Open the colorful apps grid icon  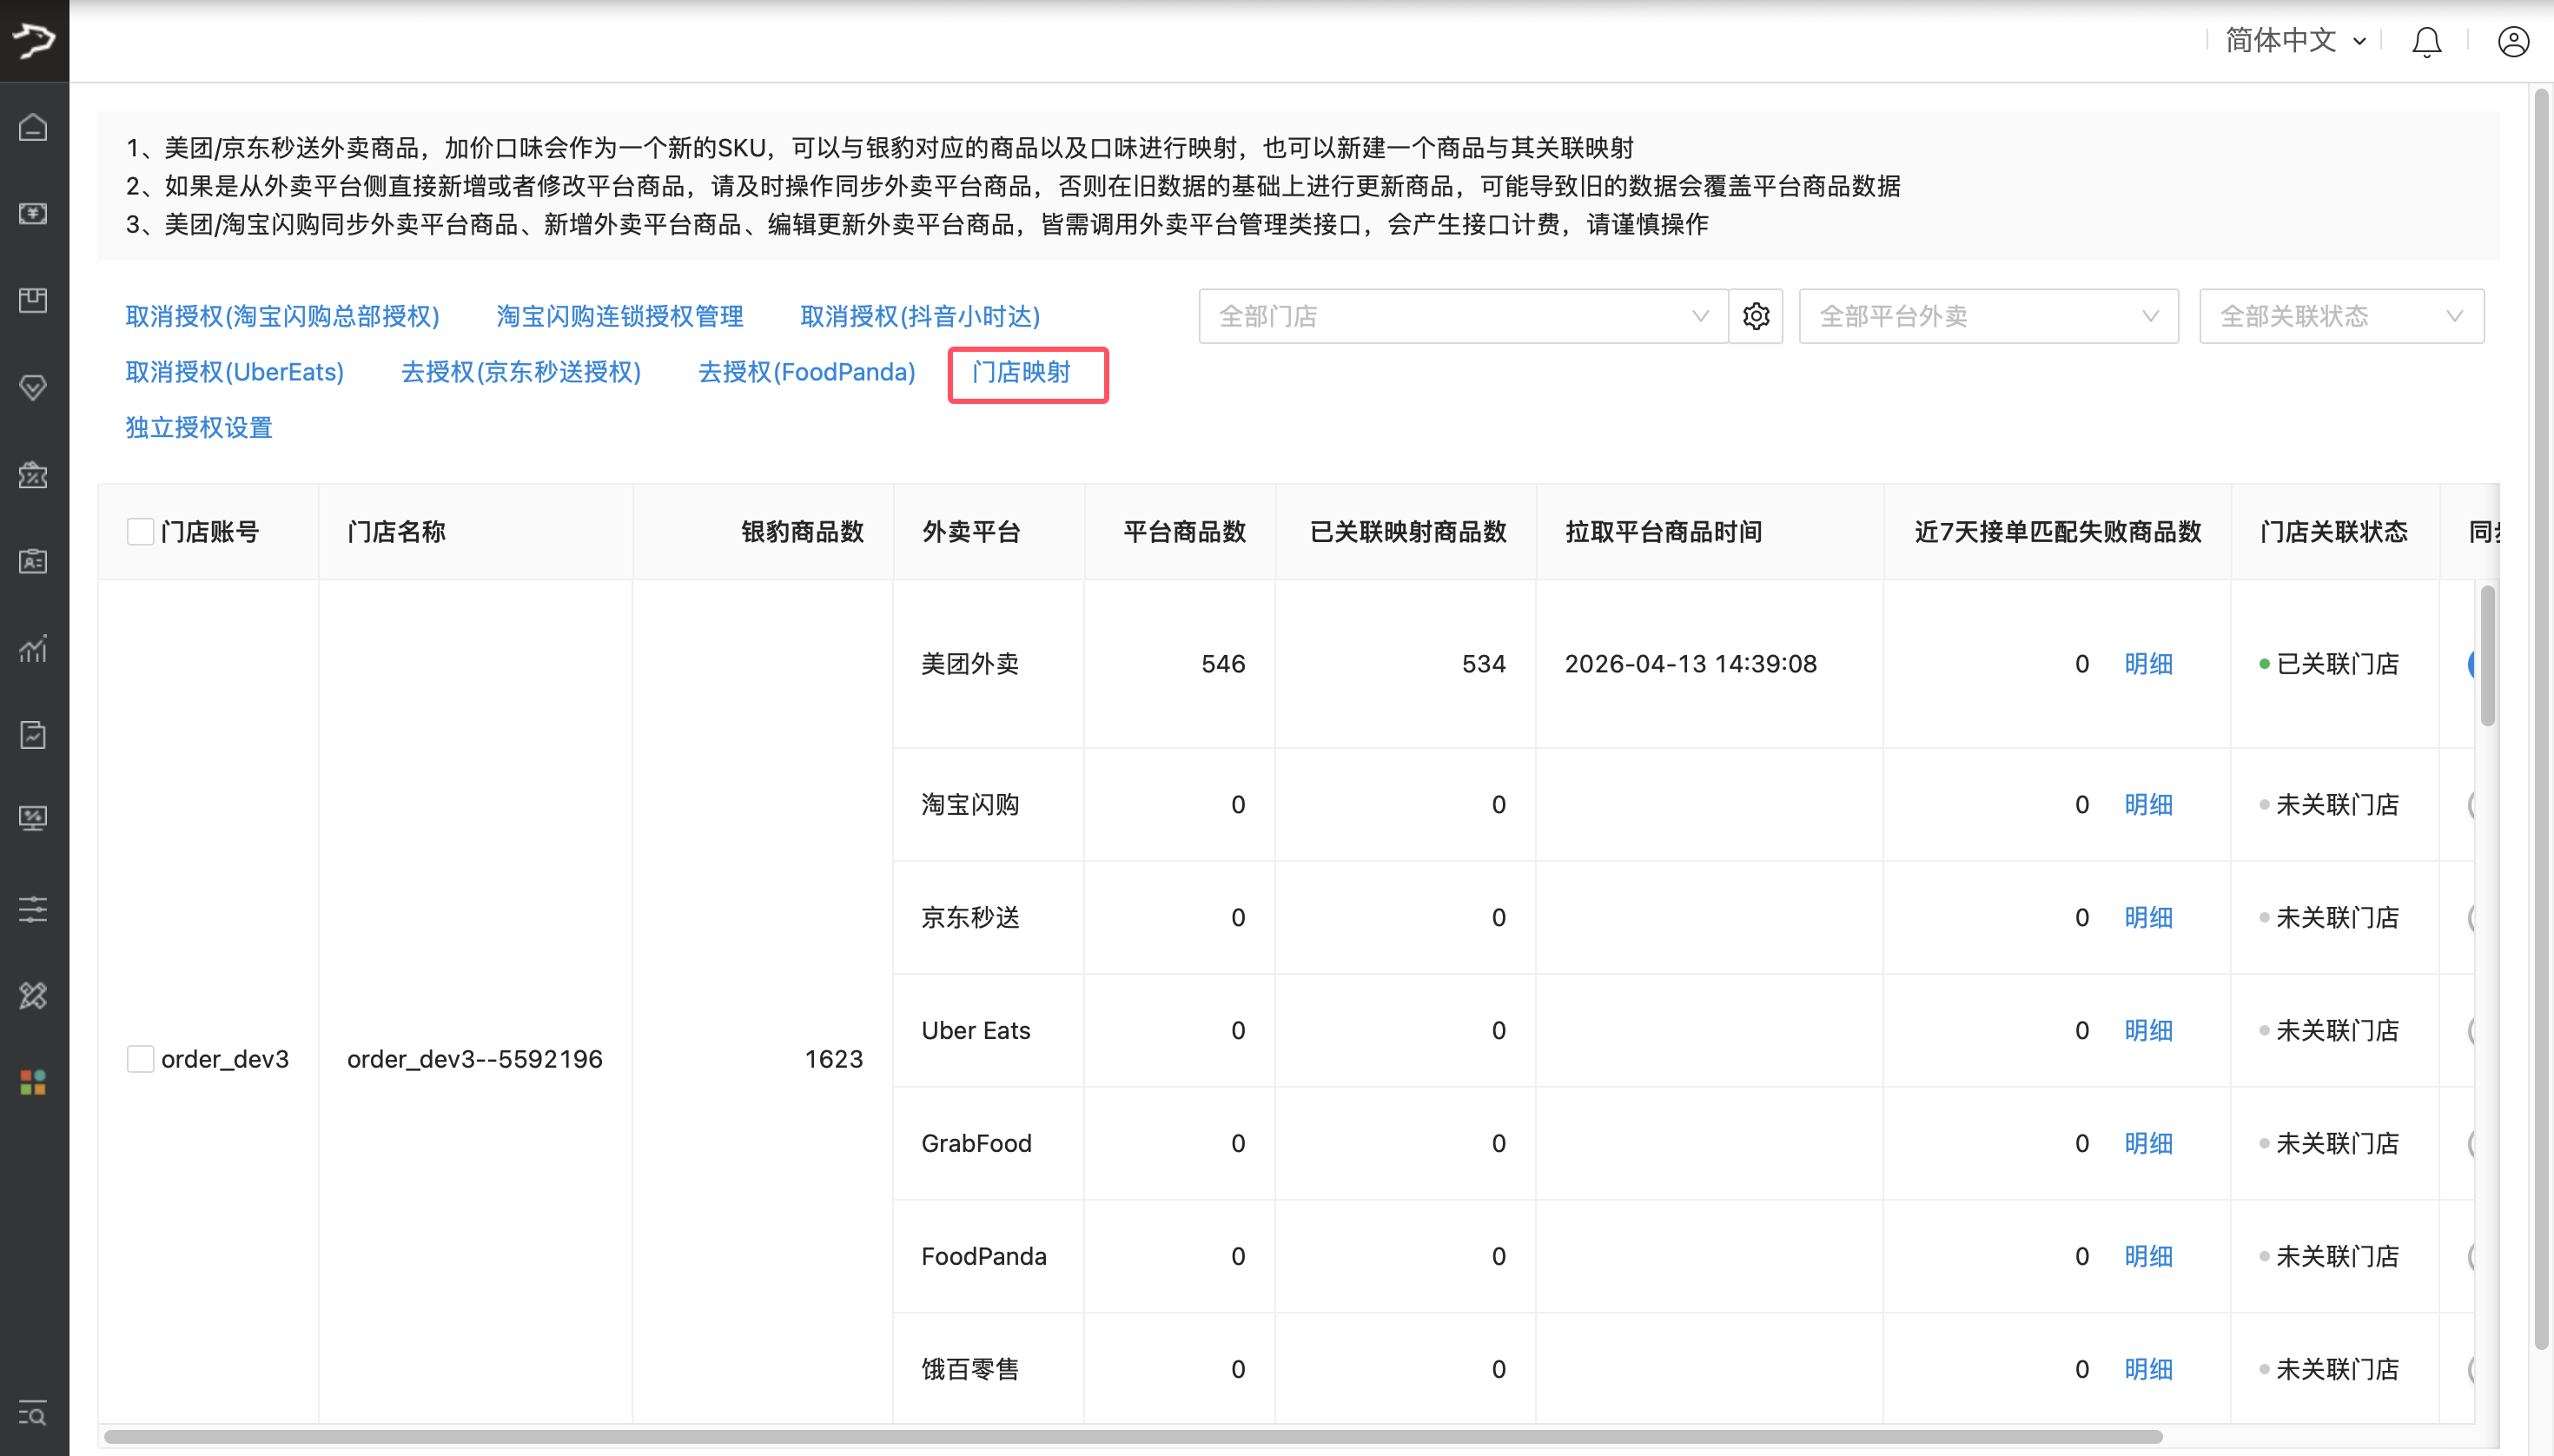(x=33, y=1082)
